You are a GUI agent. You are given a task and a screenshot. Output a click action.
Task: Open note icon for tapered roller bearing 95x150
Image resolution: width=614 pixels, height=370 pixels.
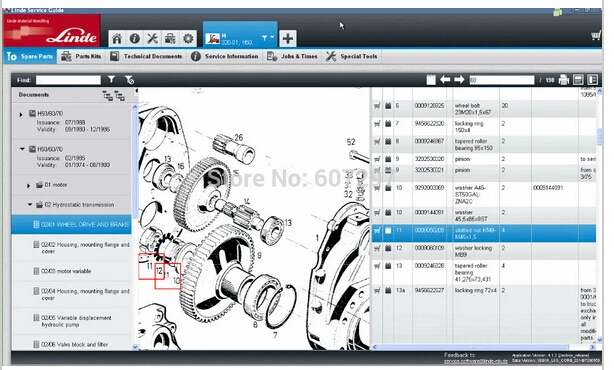[x=388, y=141]
